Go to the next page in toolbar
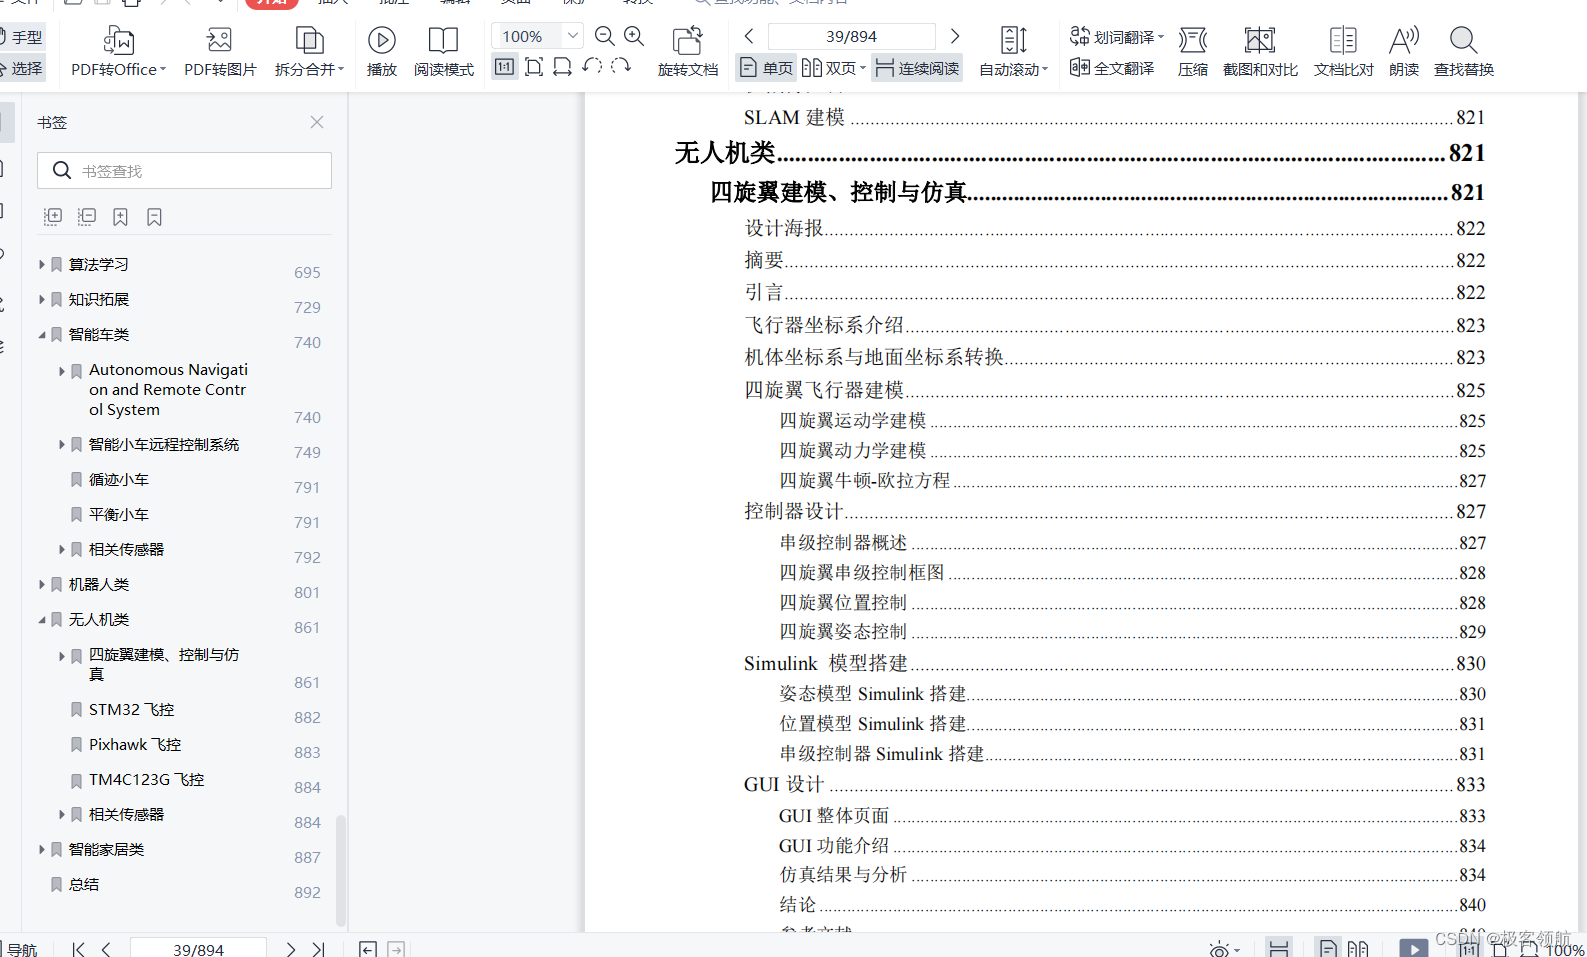 [955, 36]
